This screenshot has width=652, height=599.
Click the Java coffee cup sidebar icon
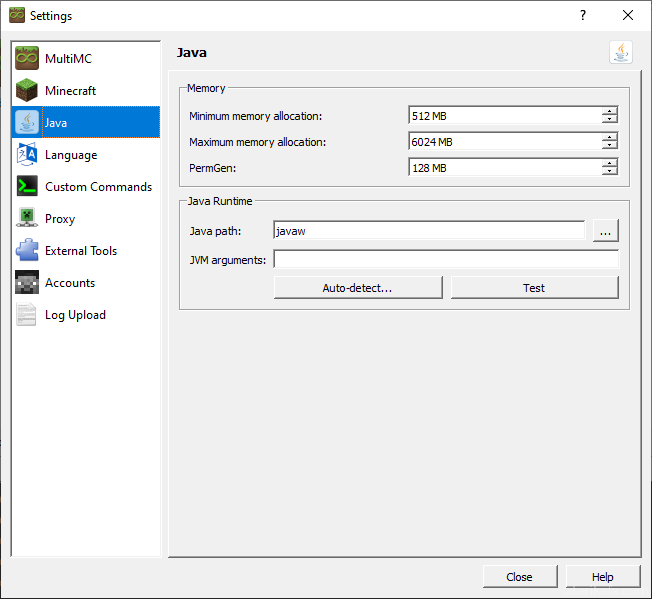pyautogui.click(x=27, y=122)
